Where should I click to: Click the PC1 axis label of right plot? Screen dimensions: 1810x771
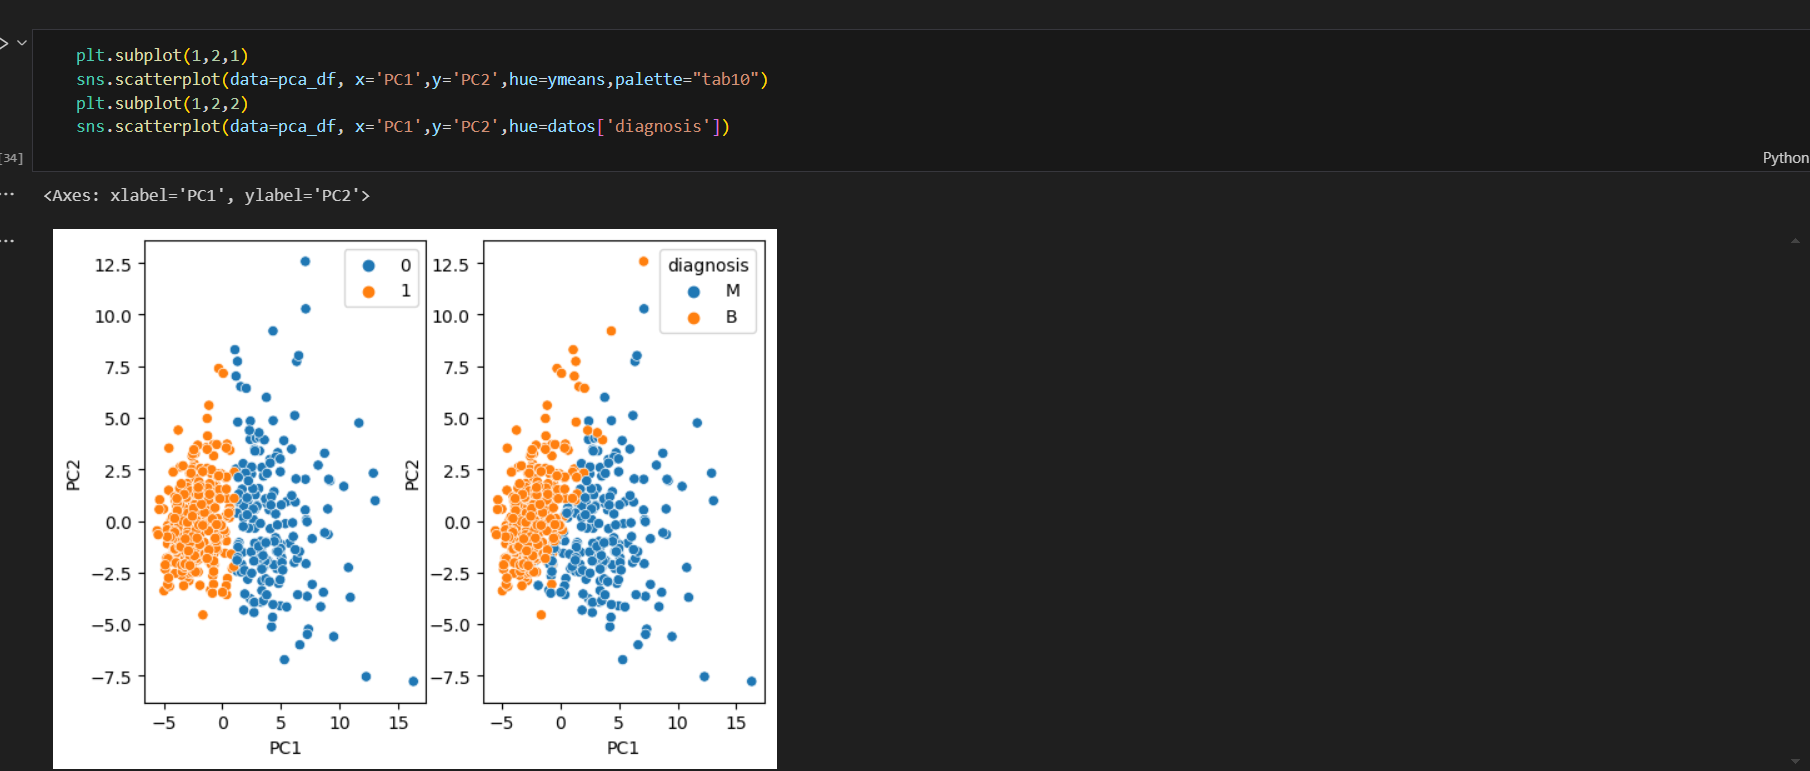[x=623, y=748]
